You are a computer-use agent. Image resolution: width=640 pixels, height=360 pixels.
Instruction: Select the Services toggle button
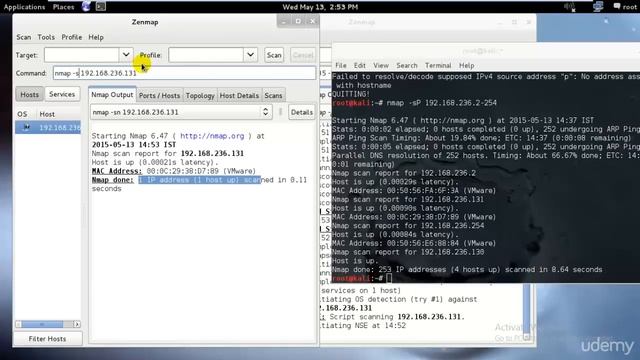point(62,94)
